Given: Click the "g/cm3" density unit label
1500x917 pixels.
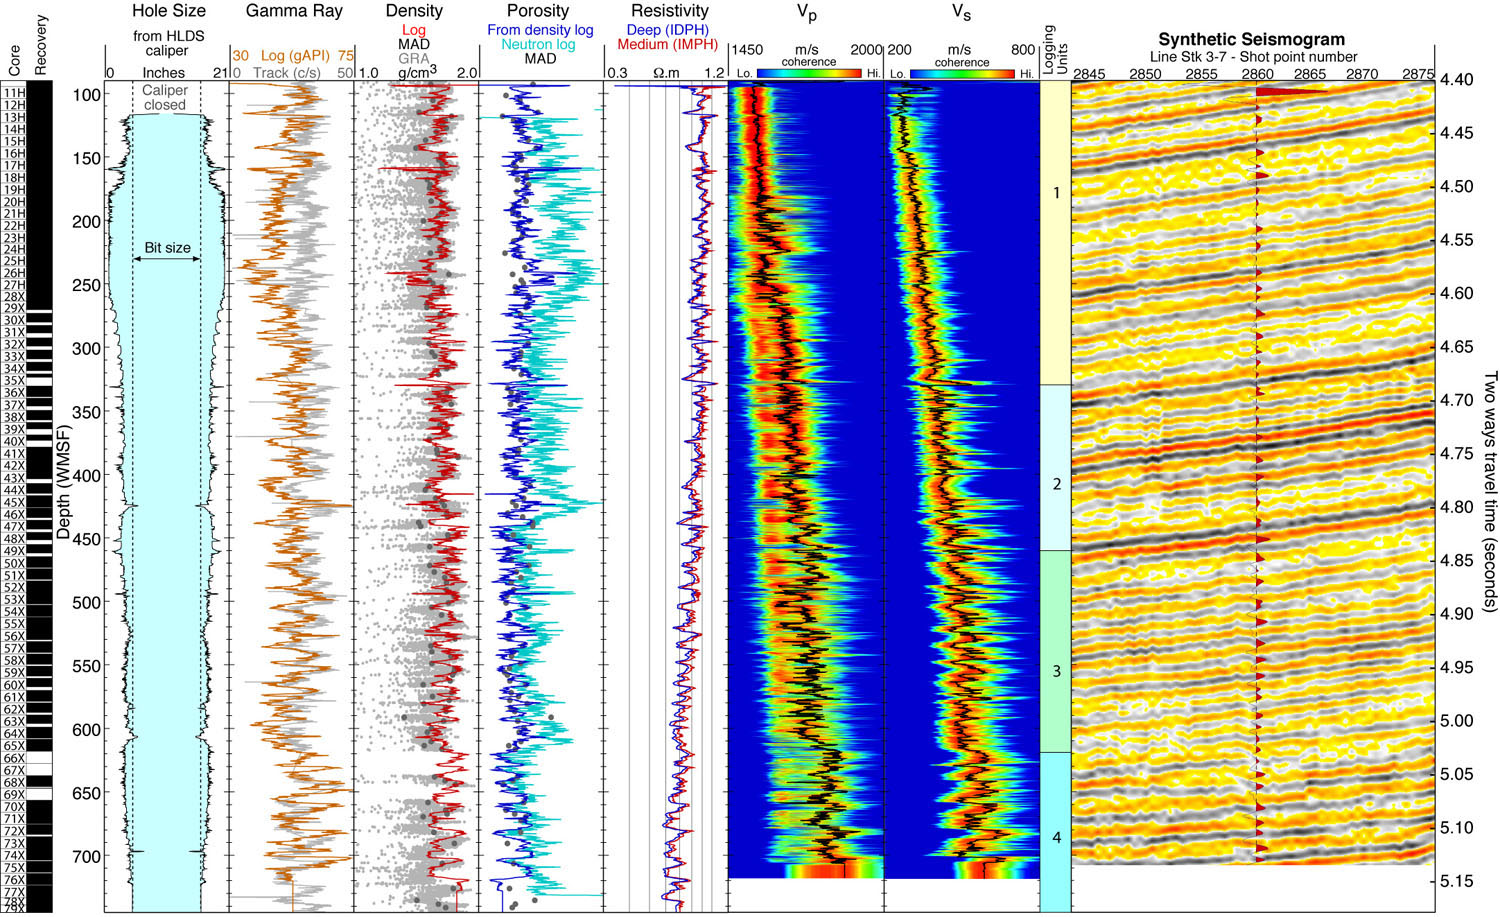Looking at the screenshot, I should 418,72.
